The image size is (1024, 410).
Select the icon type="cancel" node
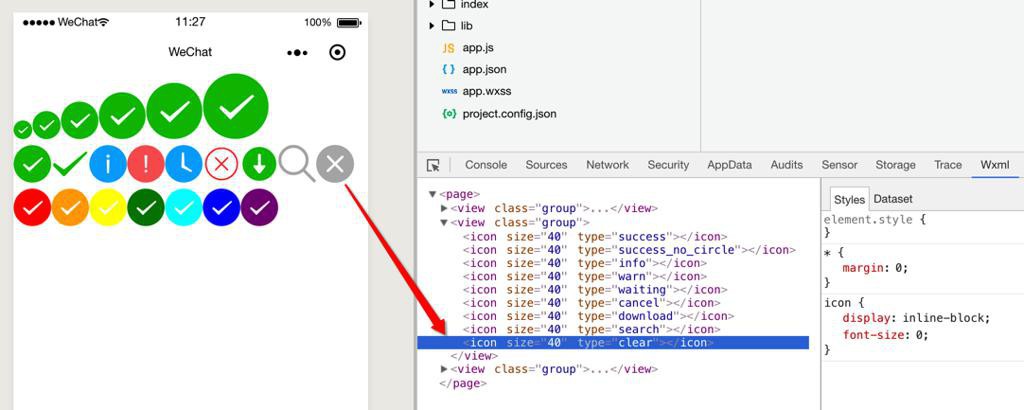[592, 303]
